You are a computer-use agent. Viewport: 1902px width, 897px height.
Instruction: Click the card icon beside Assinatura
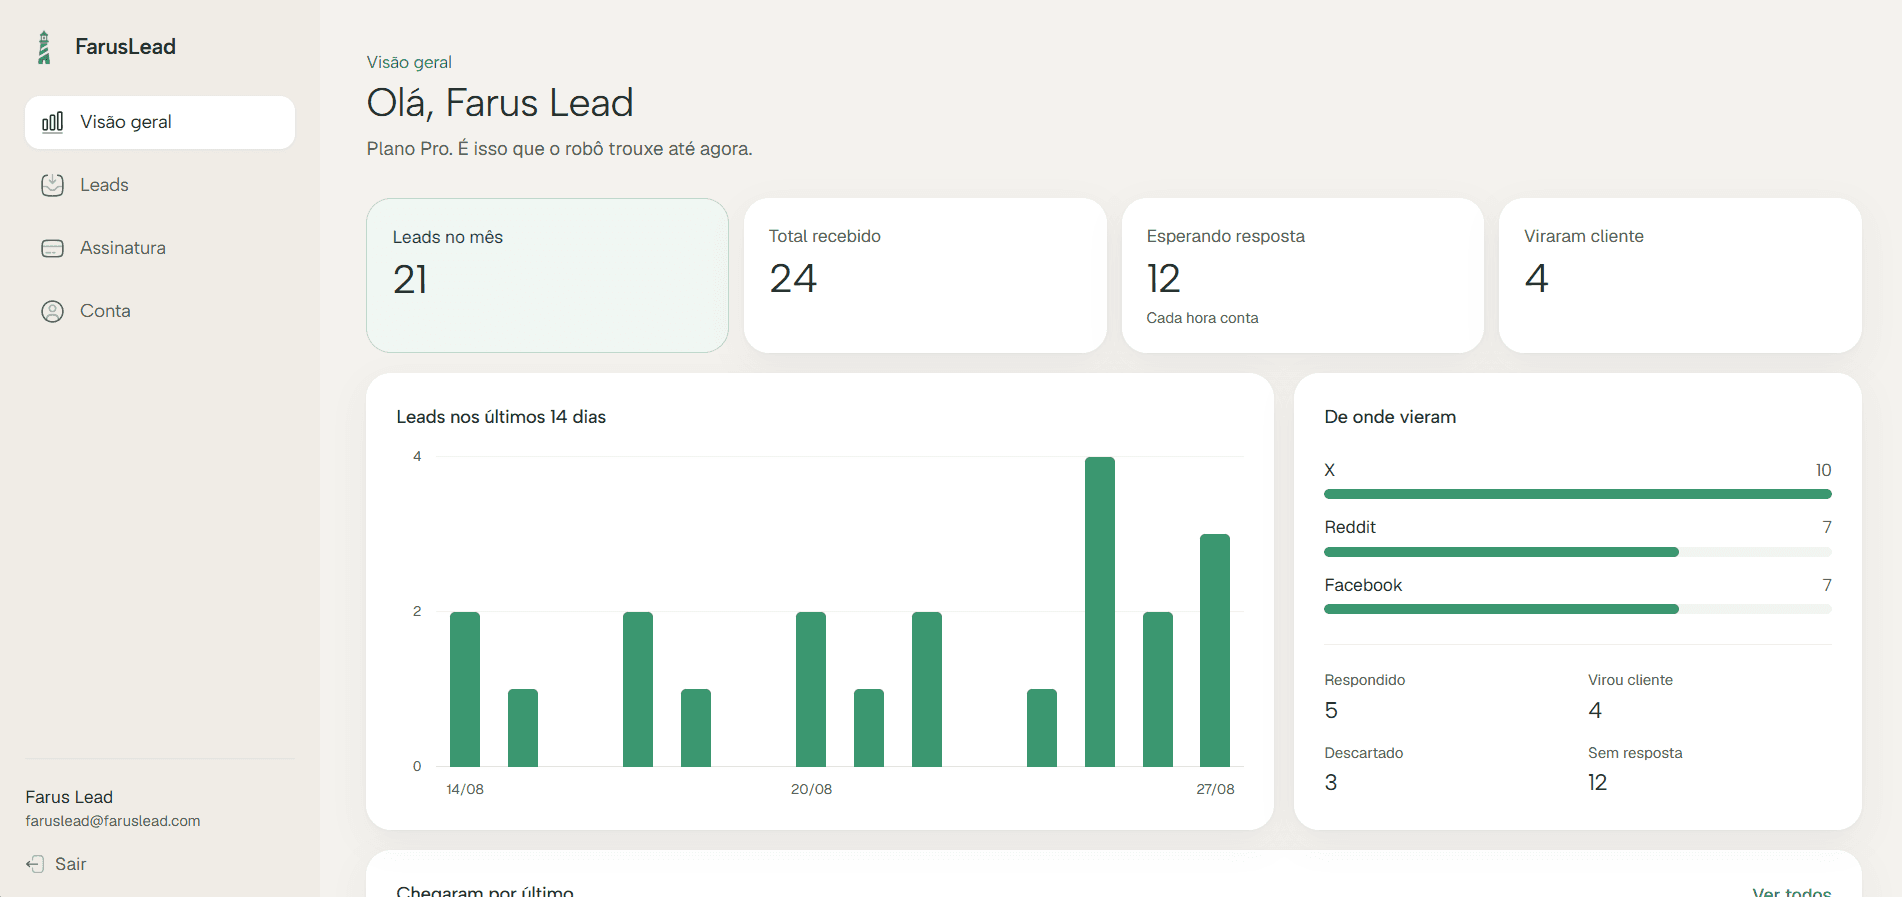pyautogui.click(x=53, y=248)
